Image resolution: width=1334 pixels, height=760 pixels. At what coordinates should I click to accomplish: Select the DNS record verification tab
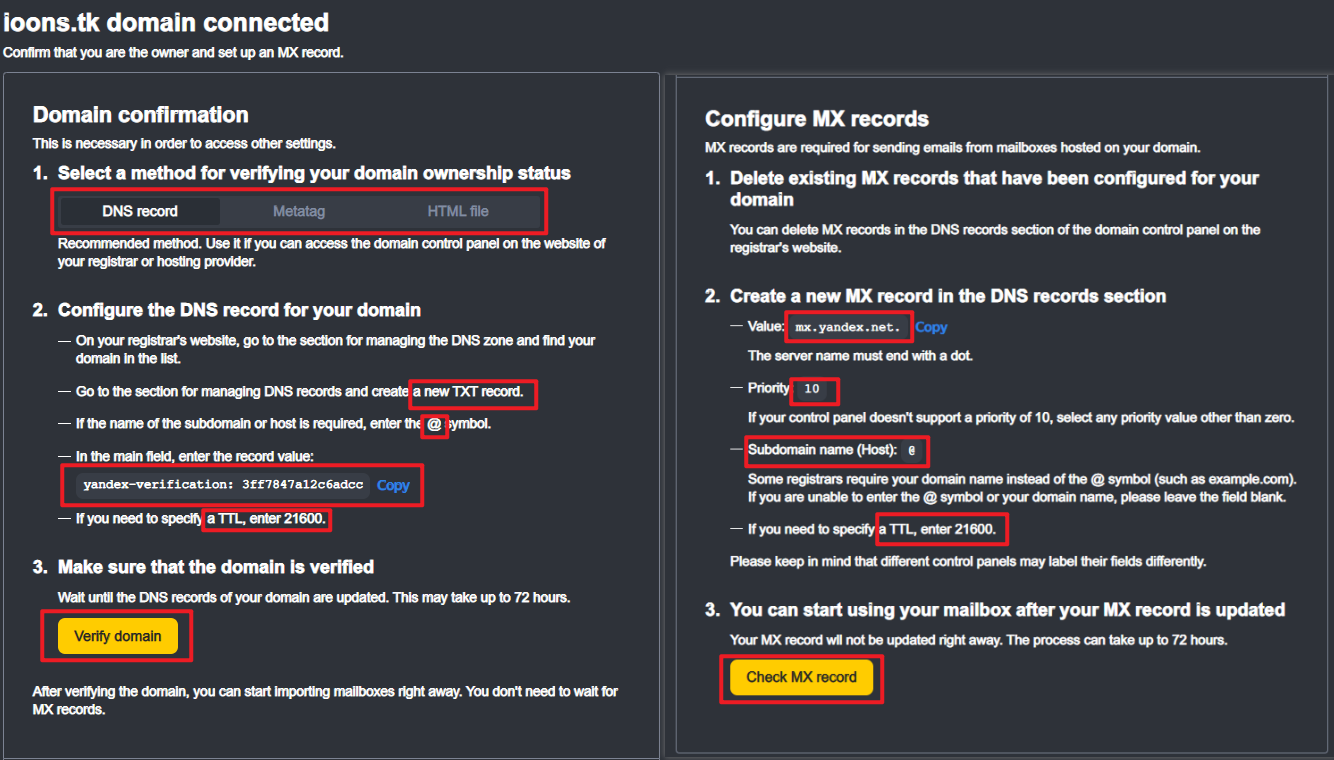[x=140, y=211]
